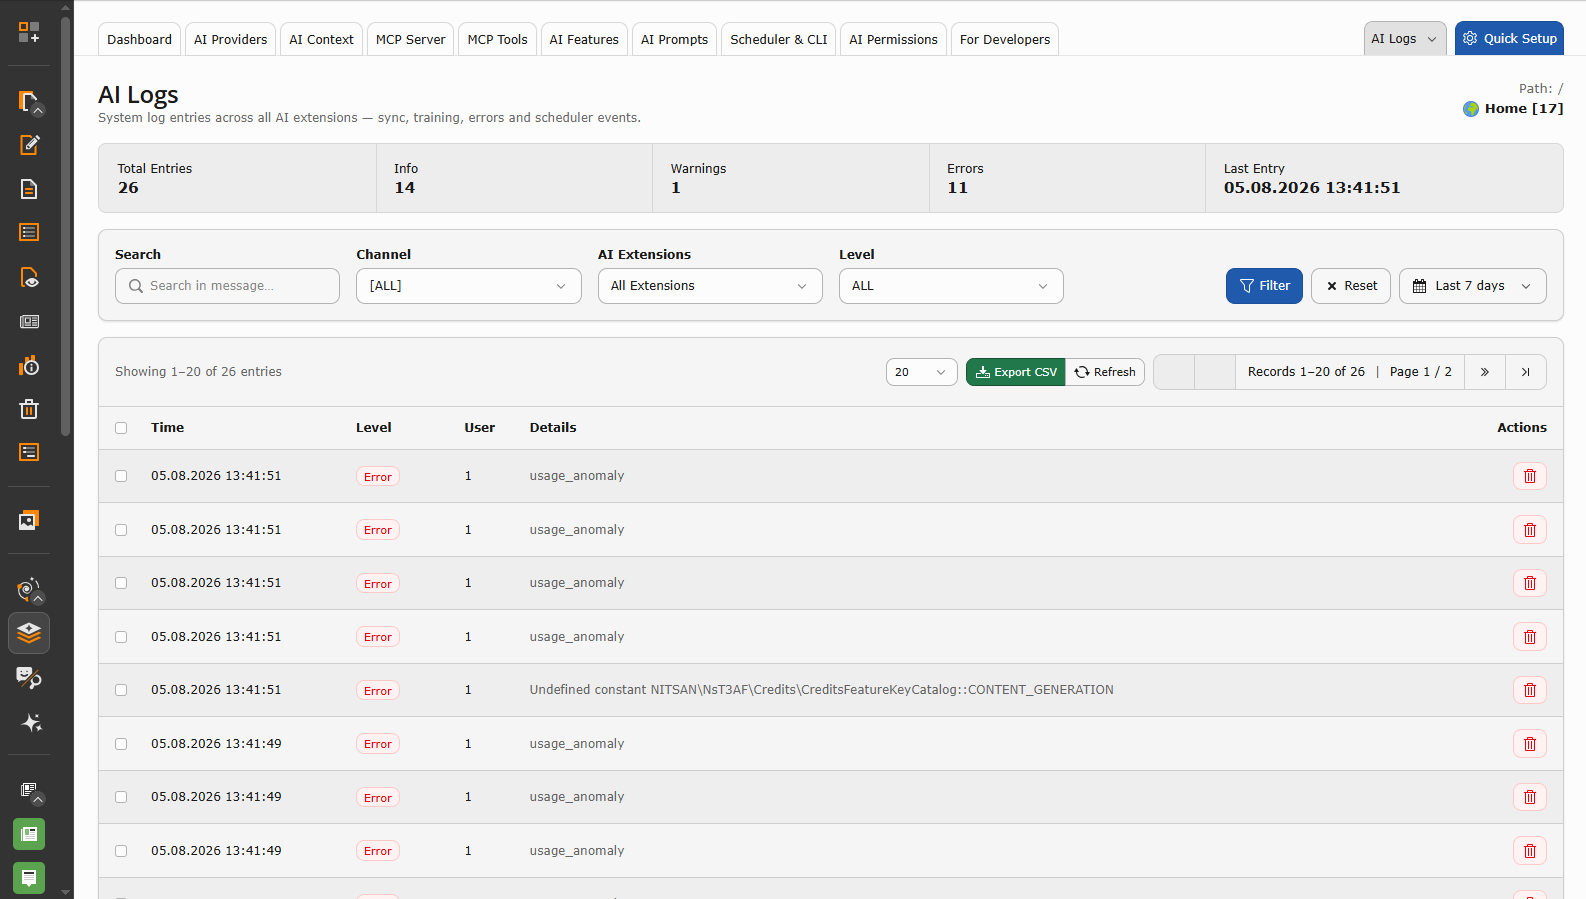Delete the Undefined constant log entry
This screenshot has height=899, width=1586.
1529,690
